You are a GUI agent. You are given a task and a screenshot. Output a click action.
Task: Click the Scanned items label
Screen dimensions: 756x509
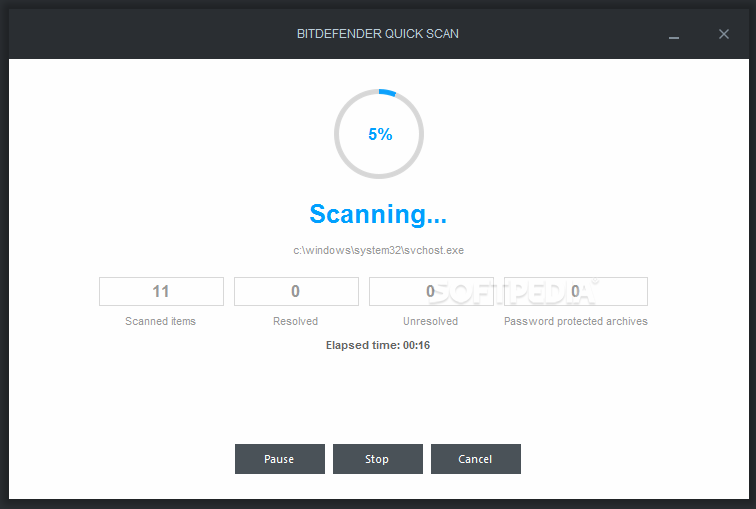161,321
